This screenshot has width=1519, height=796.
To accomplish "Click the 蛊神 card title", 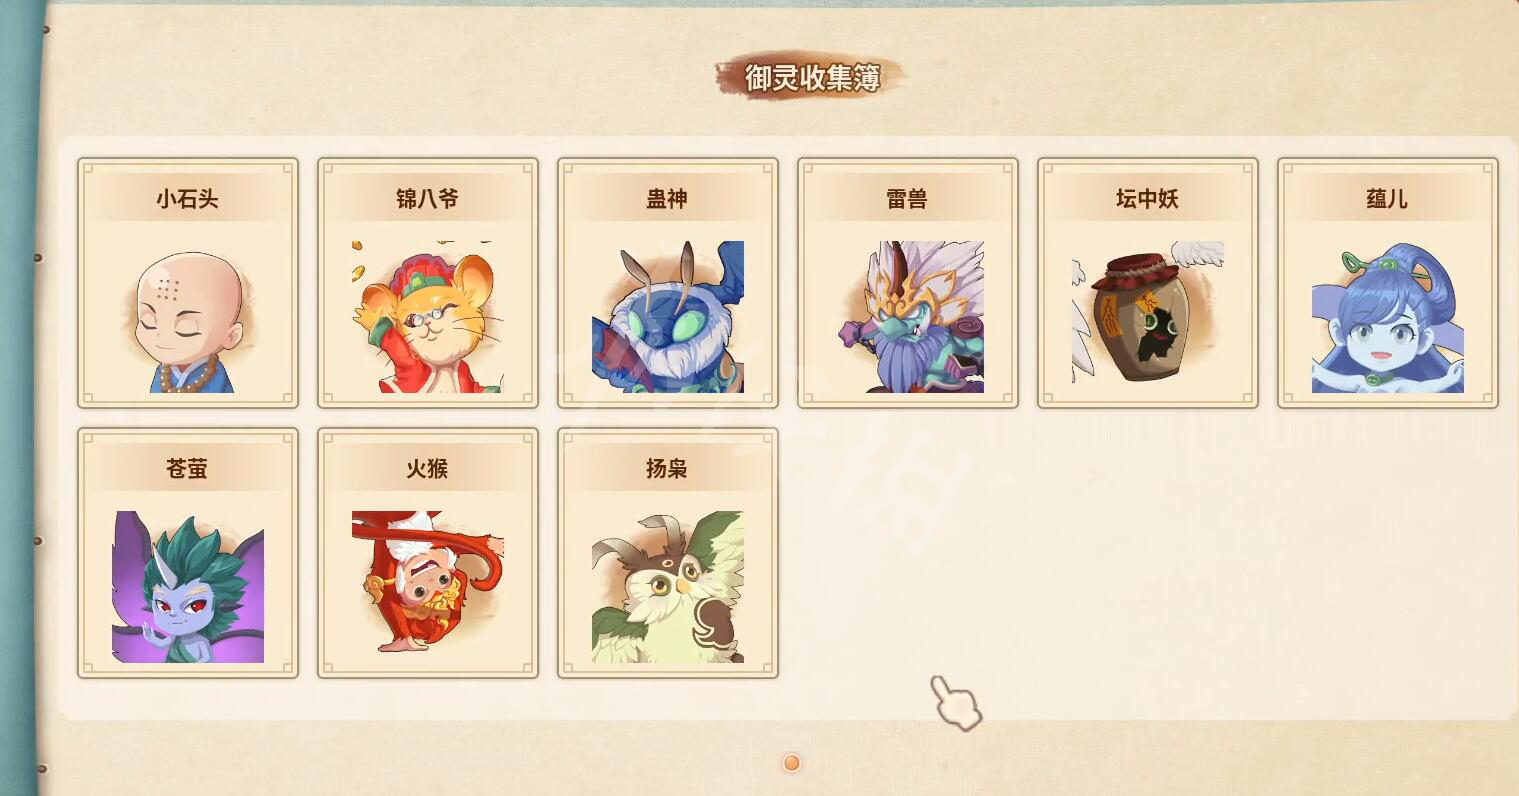I will [x=667, y=198].
